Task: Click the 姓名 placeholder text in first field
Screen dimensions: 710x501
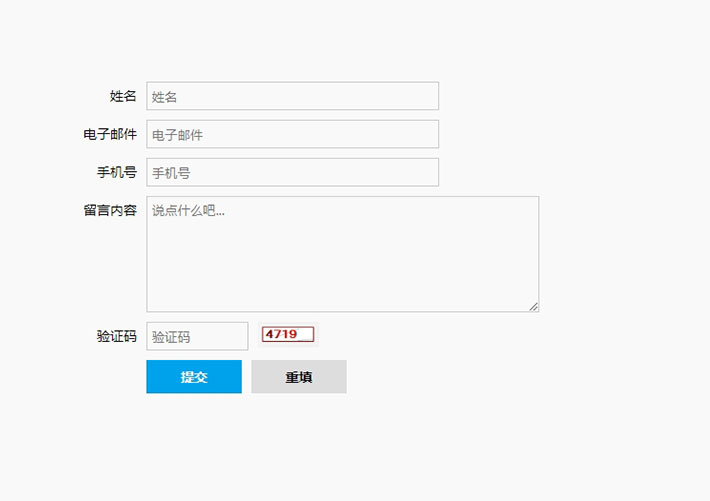Action: (x=164, y=97)
